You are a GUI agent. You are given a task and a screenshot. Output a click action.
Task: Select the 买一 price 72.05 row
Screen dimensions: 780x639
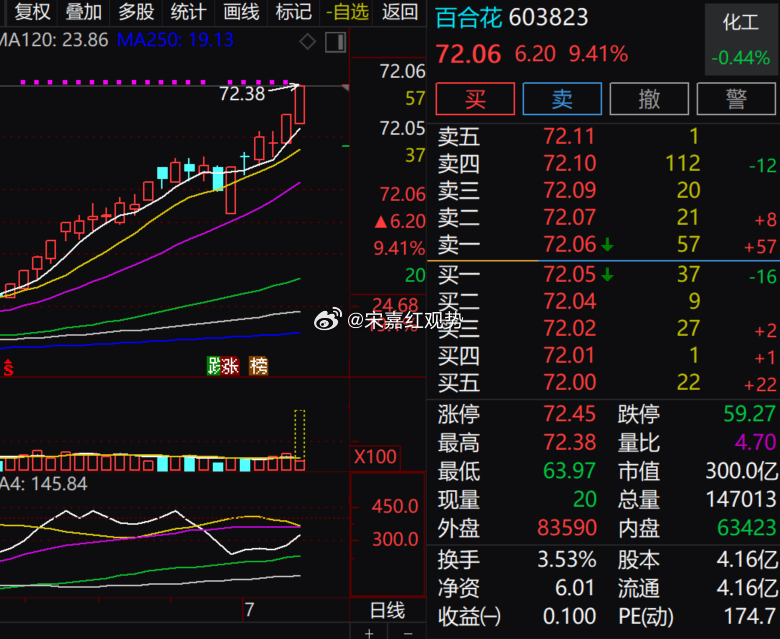tap(603, 274)
